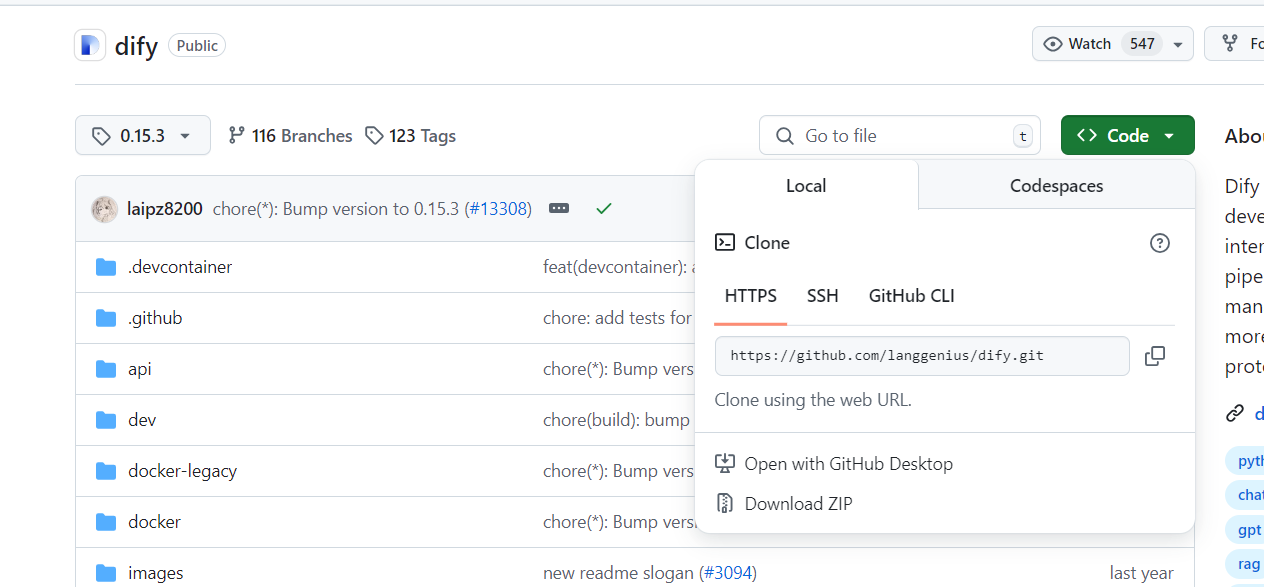Open the dev folder name
Screen dimensions: 1264x587
142,420
